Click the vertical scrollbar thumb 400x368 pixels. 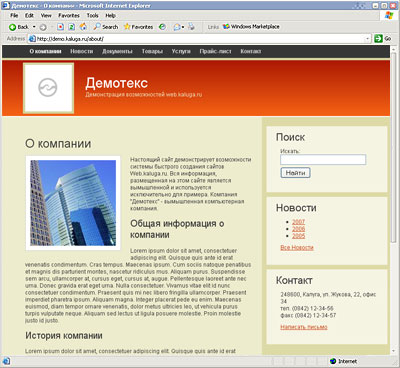coord(394,148)
